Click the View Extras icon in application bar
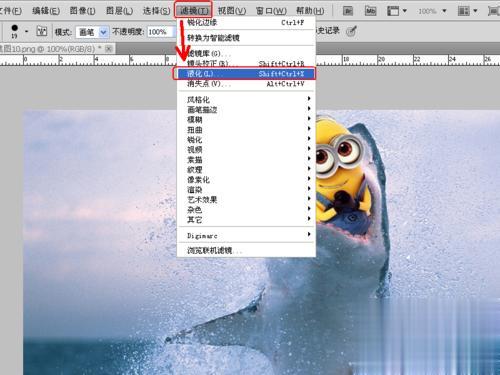The width and height of the screenshot is (500, 375). (x=397, y=11)
